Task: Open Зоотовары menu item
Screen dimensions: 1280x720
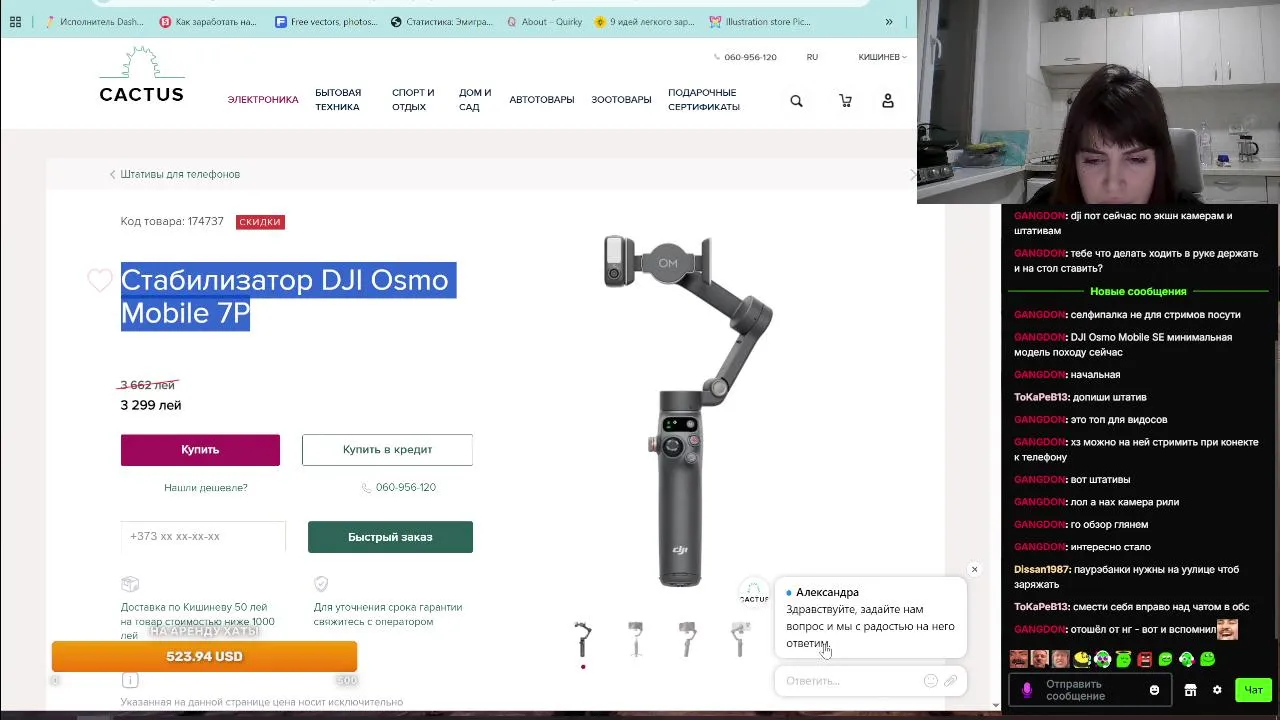Action: [x=621, y=100]
